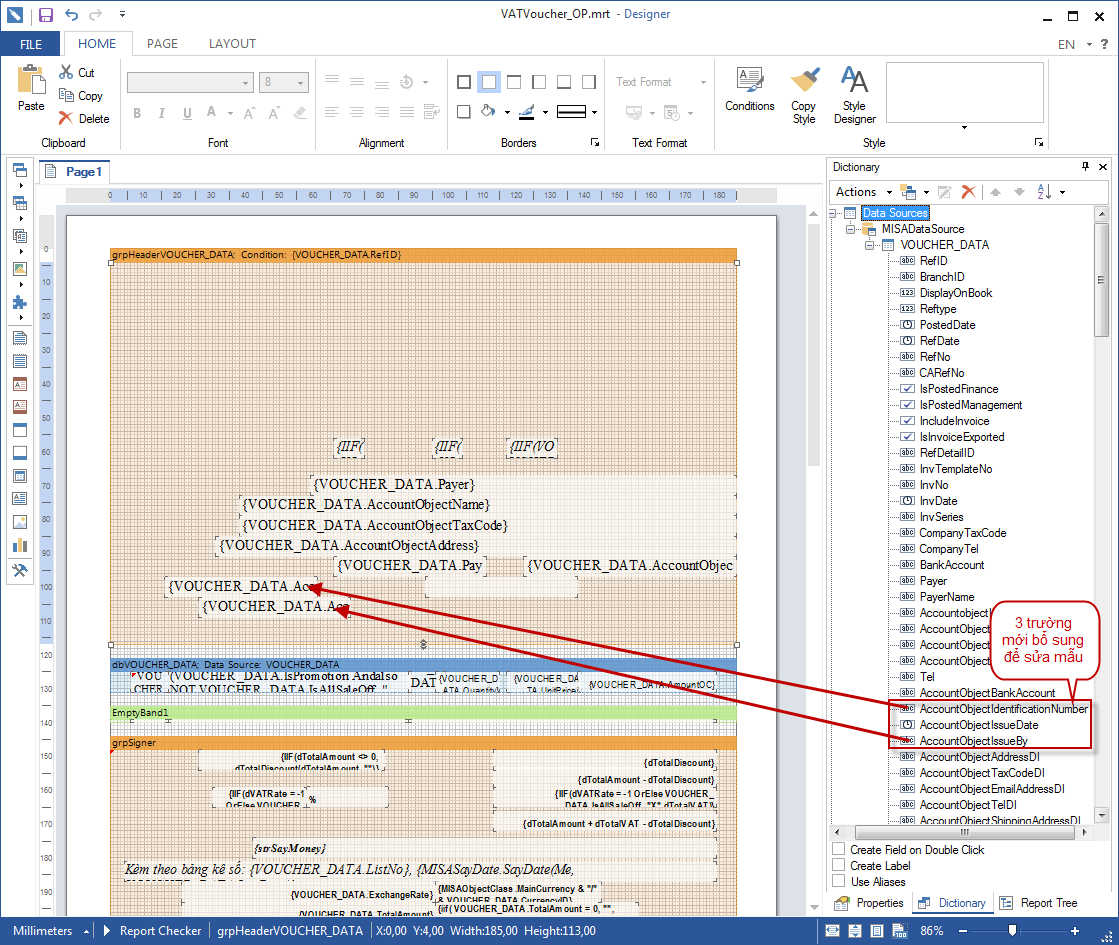The width and height of the screenshot is (1119, 945).
Task: Click the zoom slider thumb
Action: click(x=1012, y=931)
